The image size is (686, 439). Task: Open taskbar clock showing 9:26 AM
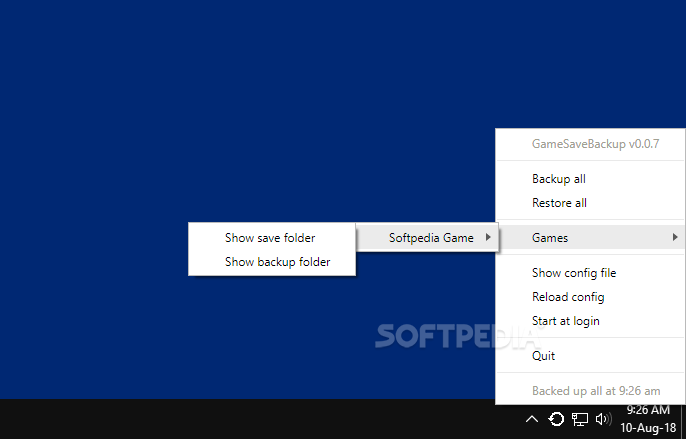648,419
